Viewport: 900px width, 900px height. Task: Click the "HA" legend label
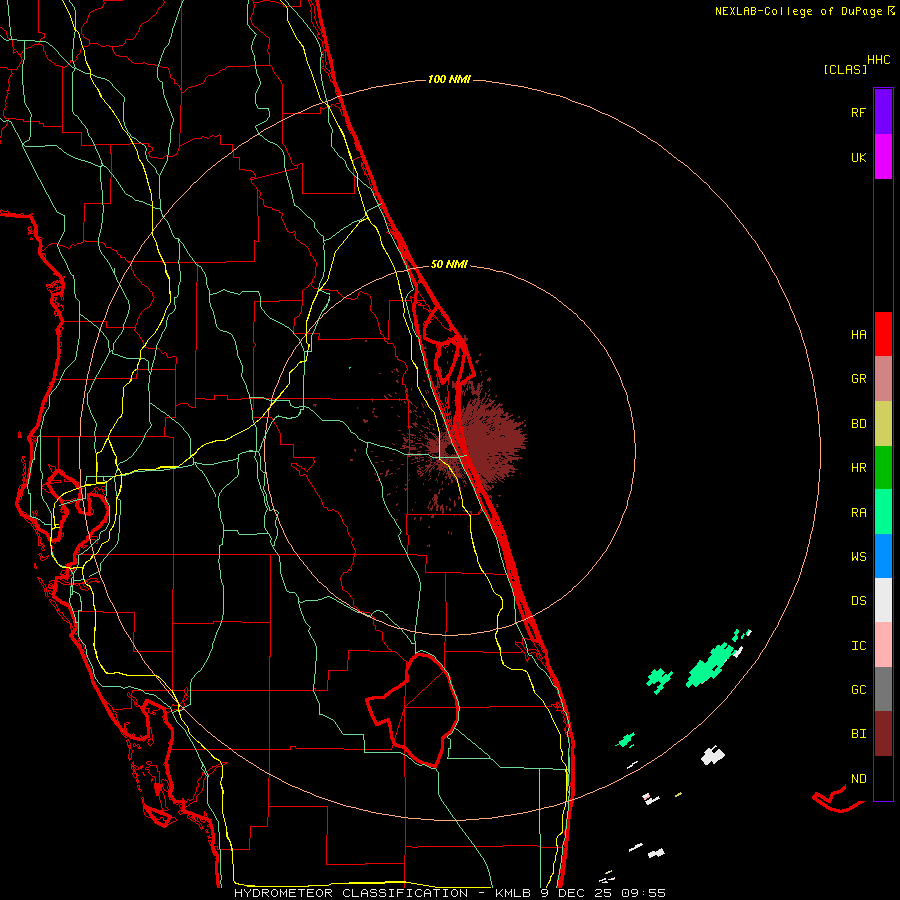[x=858, y=335]
